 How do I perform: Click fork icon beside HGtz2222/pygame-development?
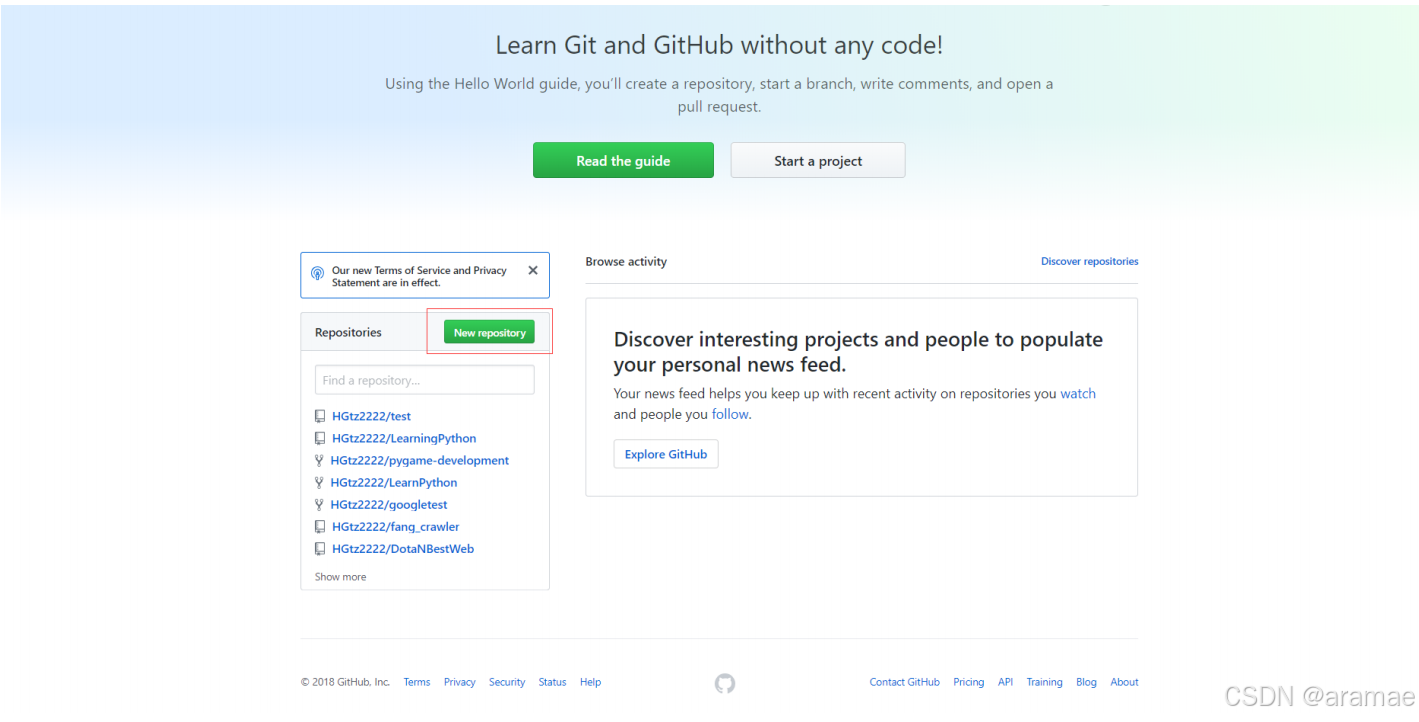coord(319,461)
